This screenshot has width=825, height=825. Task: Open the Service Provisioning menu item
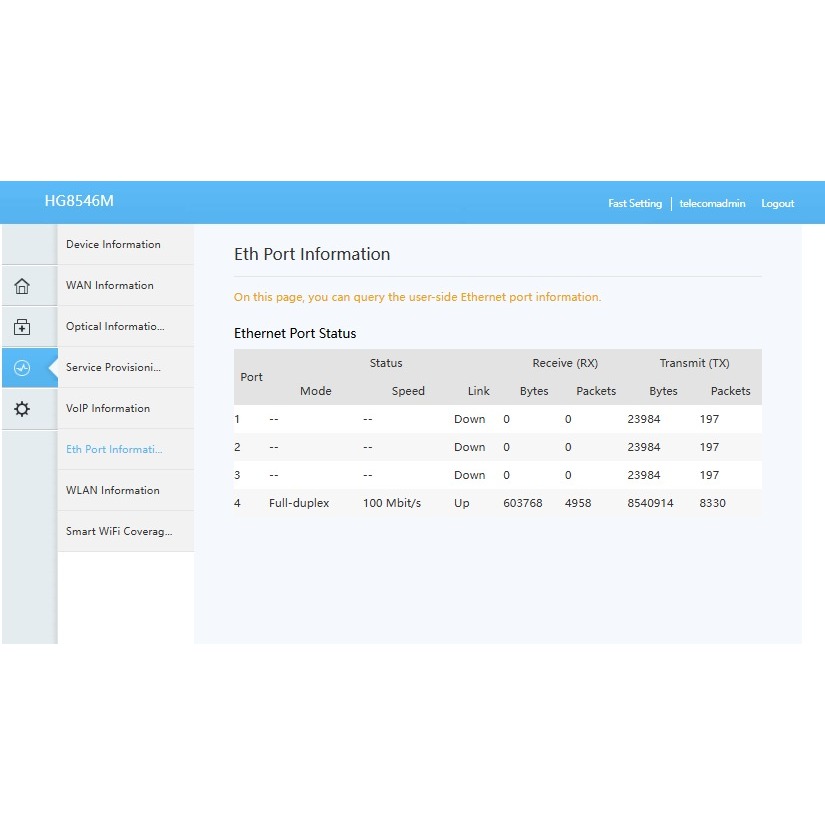coord(113,367)
